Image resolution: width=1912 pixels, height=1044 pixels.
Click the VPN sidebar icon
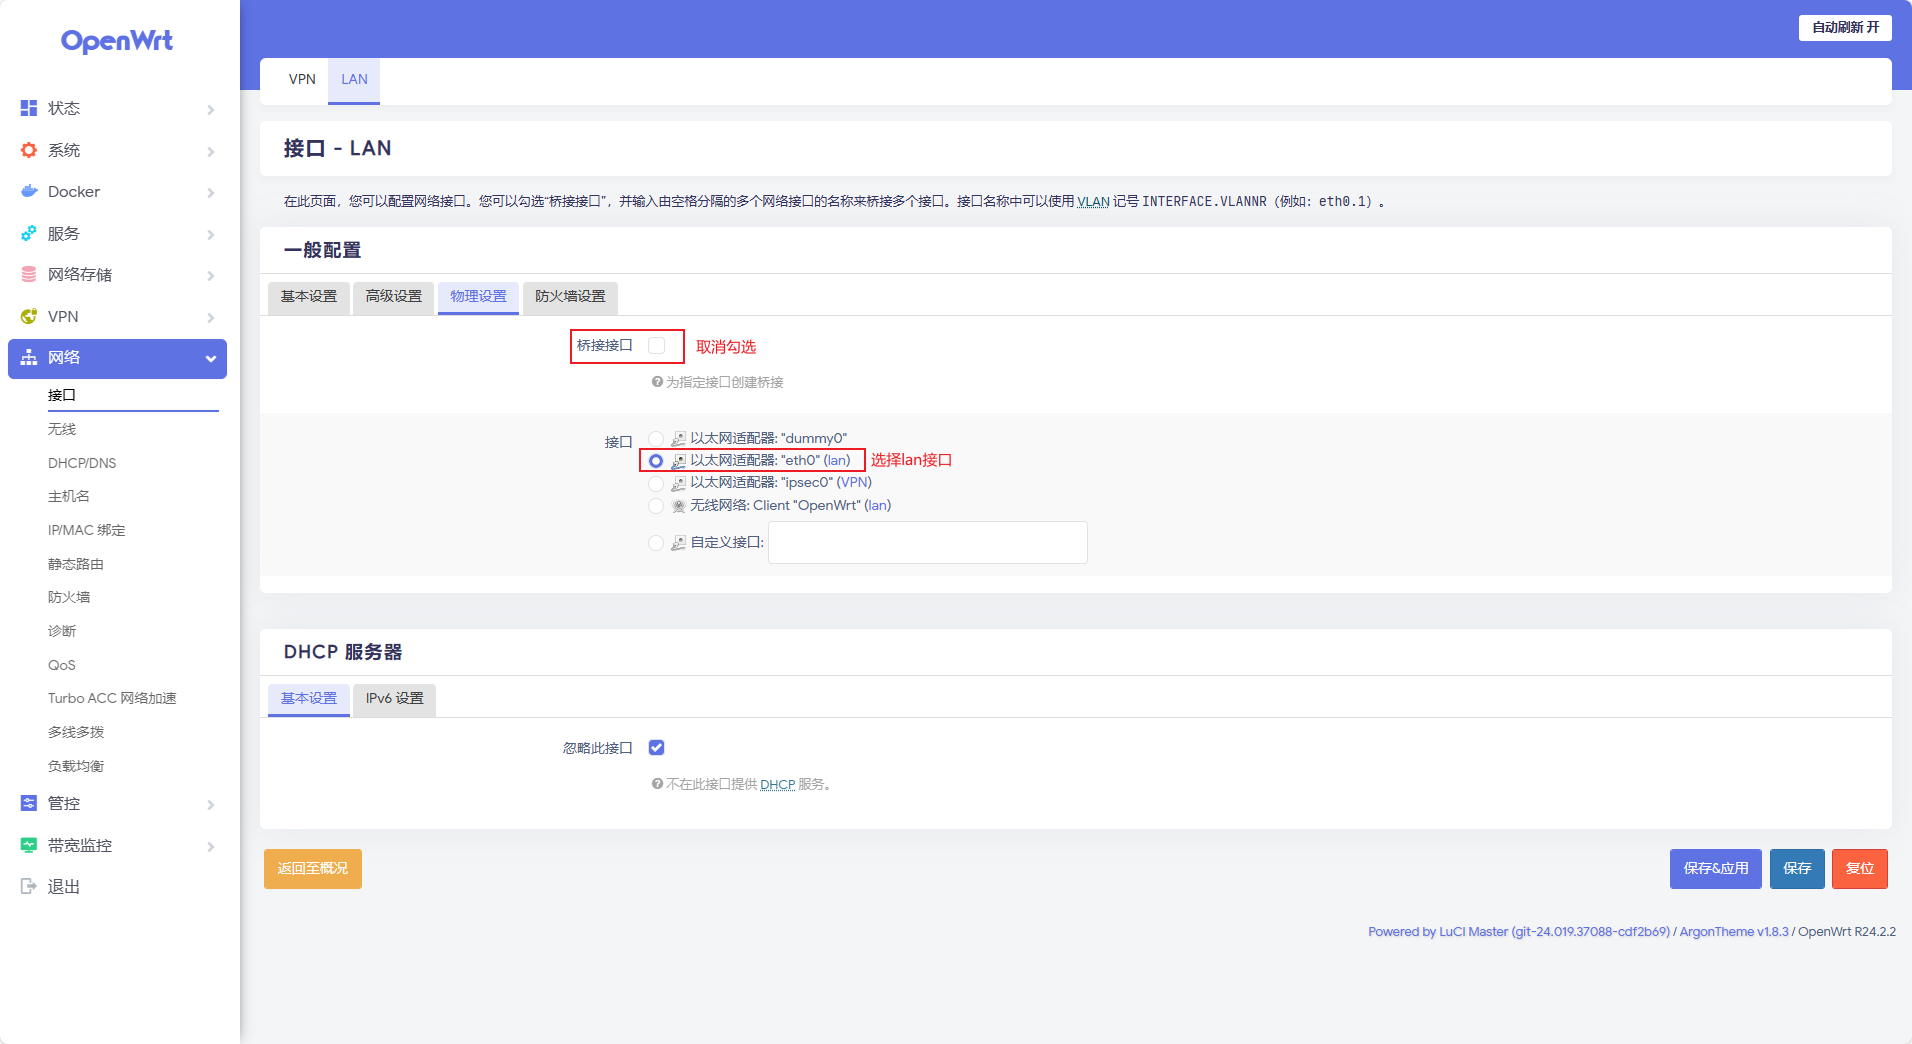click(29, 316)
